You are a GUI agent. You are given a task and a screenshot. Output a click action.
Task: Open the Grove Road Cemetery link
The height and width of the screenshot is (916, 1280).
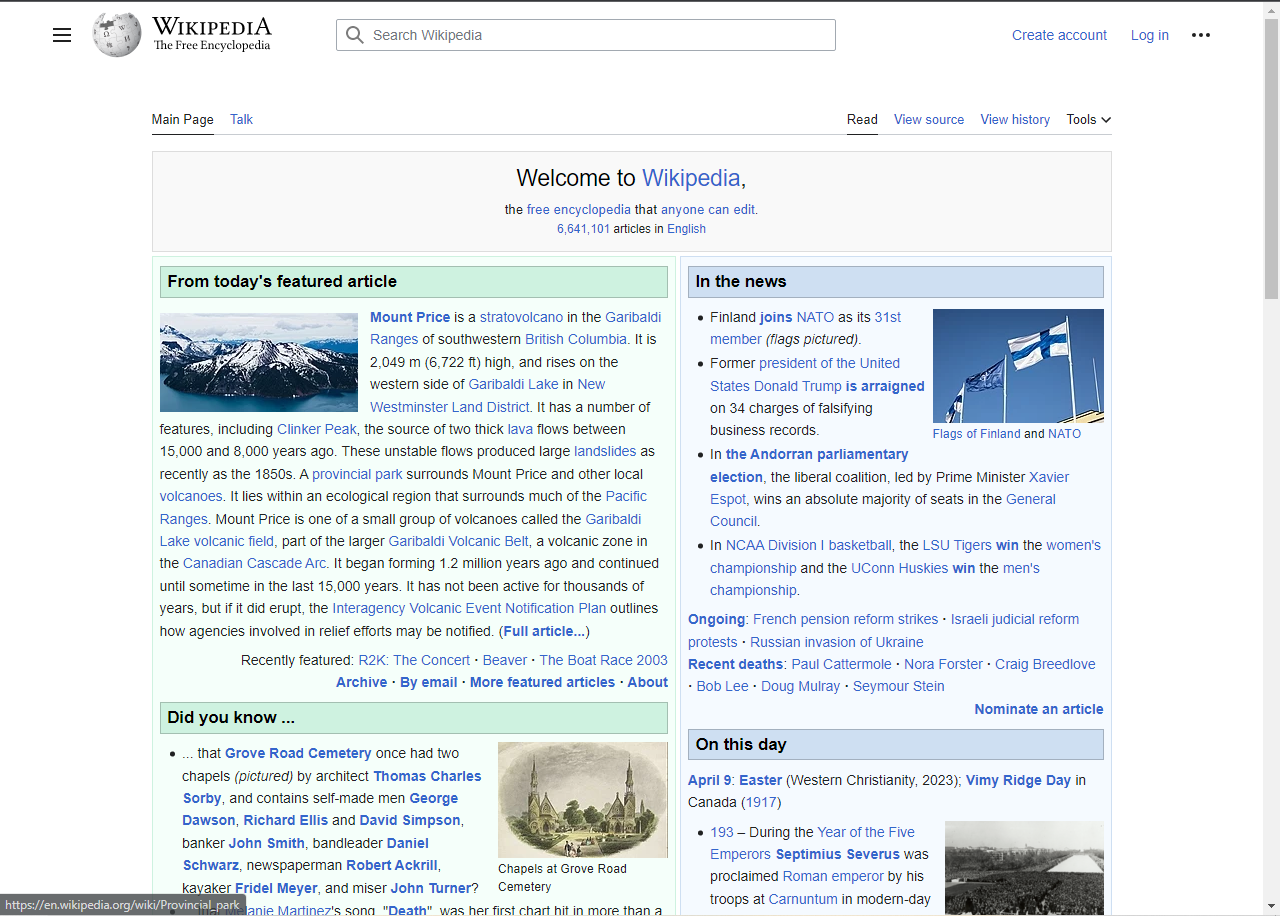[x=298, y=753]
